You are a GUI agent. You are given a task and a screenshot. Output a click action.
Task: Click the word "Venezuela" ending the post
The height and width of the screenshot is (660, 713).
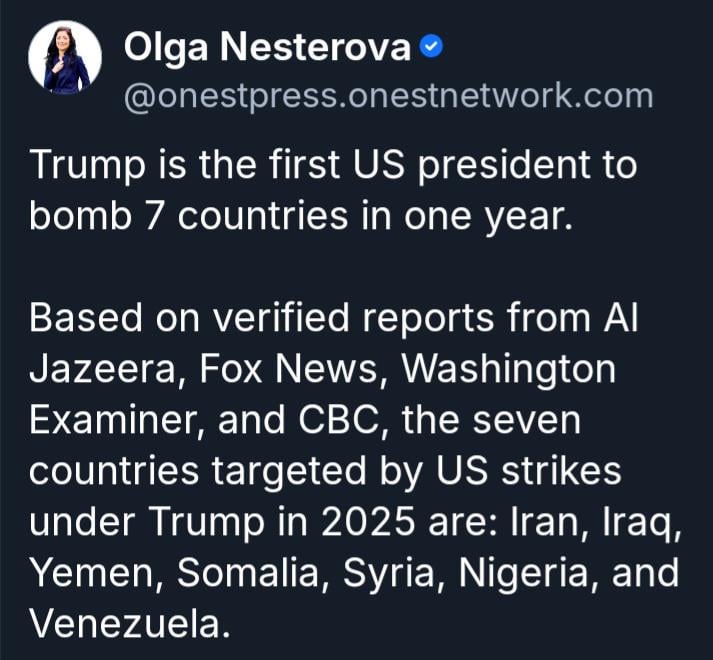124,625
